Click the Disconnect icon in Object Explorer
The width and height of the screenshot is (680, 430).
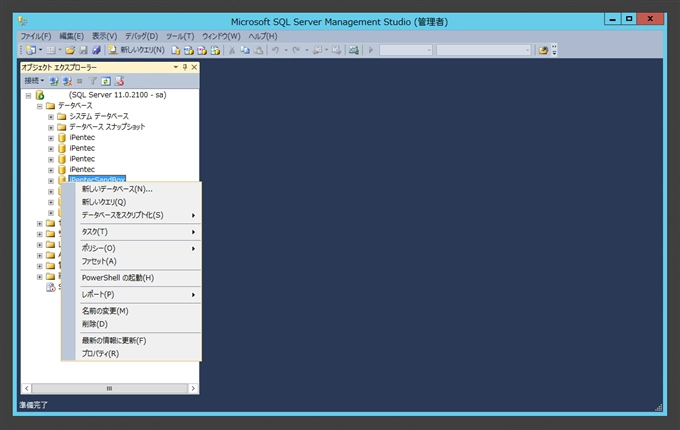tap(67, 81)
